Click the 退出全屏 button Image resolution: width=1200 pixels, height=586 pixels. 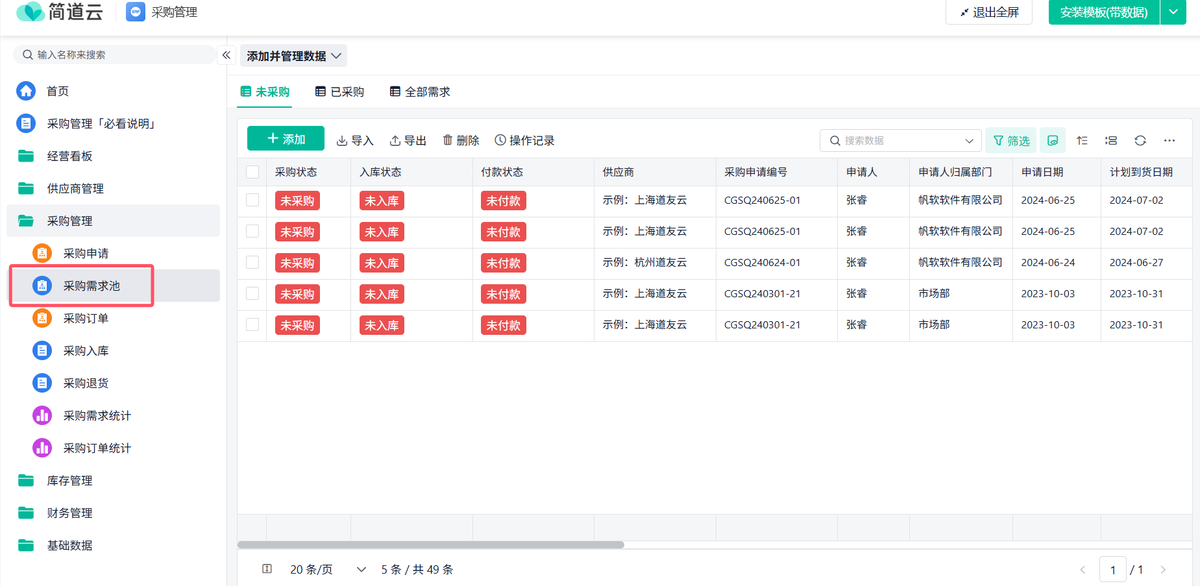tap(989, 12)
